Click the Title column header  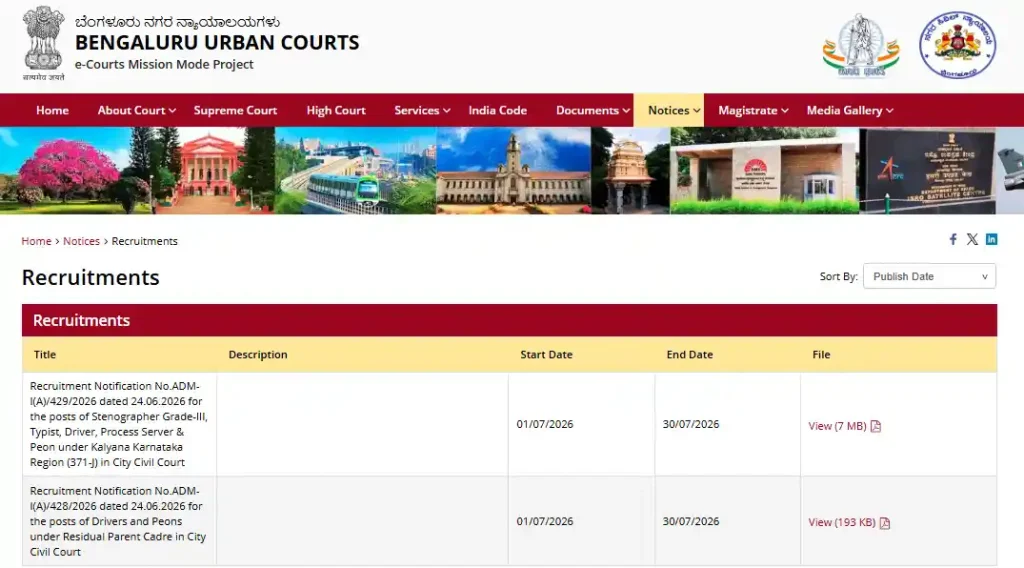pos(44,355)
